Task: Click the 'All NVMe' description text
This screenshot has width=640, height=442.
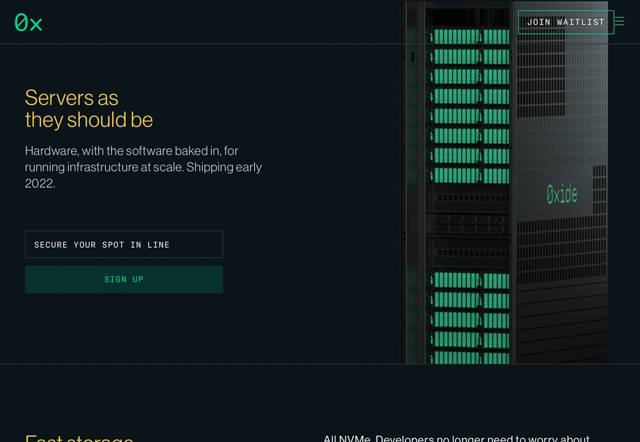Action: pos(456,438)
